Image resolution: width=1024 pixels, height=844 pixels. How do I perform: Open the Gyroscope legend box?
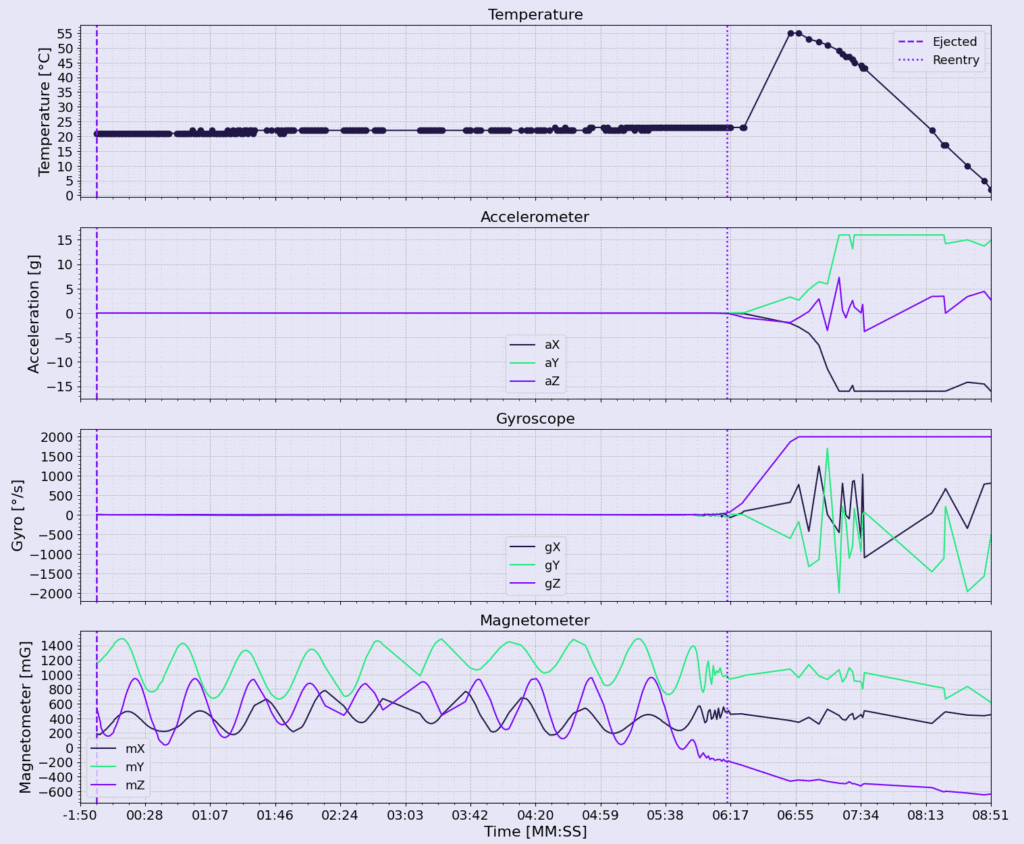(x=535, y=566)
